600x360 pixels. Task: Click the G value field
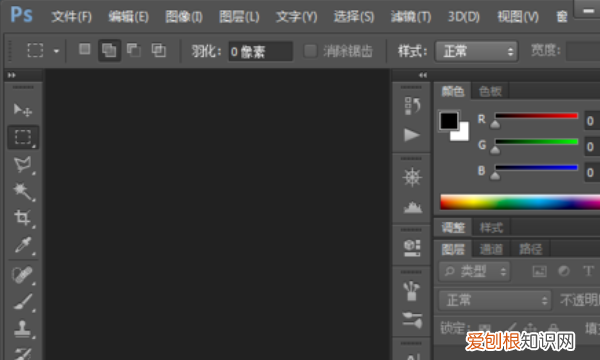click(592, 147)
